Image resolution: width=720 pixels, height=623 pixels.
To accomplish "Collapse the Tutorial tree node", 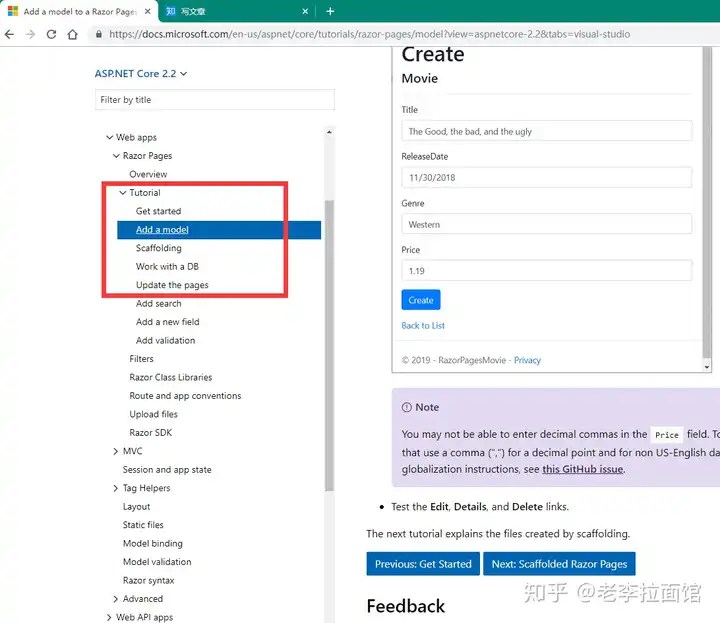I will coord(123,193).
